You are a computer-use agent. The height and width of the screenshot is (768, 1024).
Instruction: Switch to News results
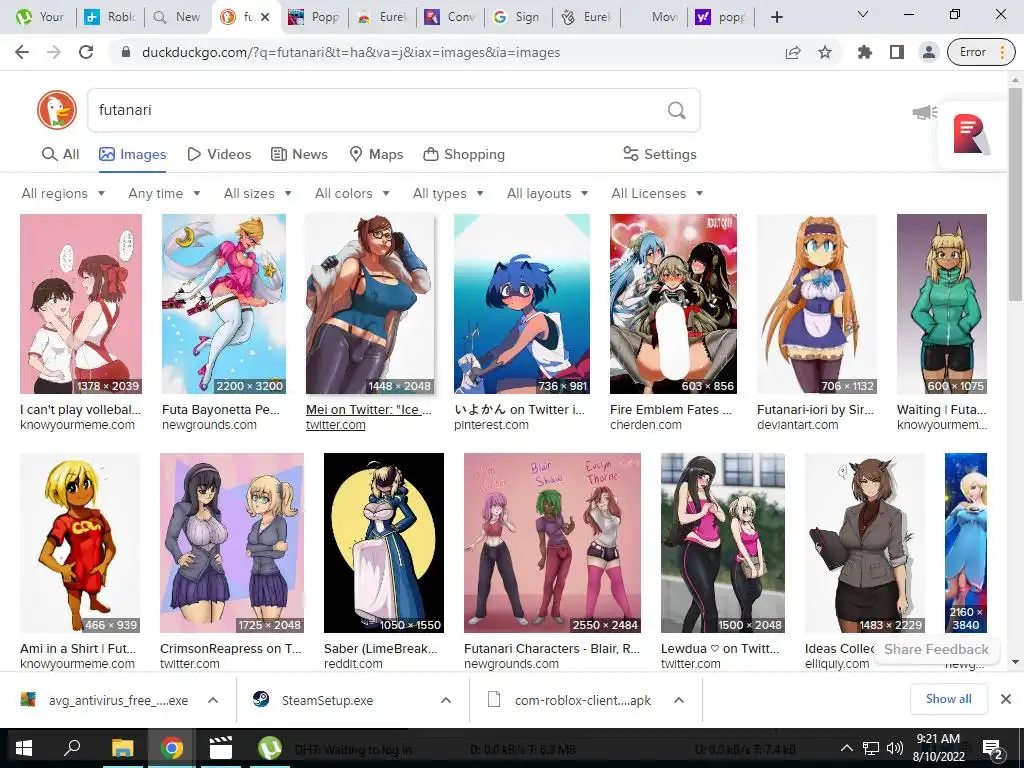300,154
